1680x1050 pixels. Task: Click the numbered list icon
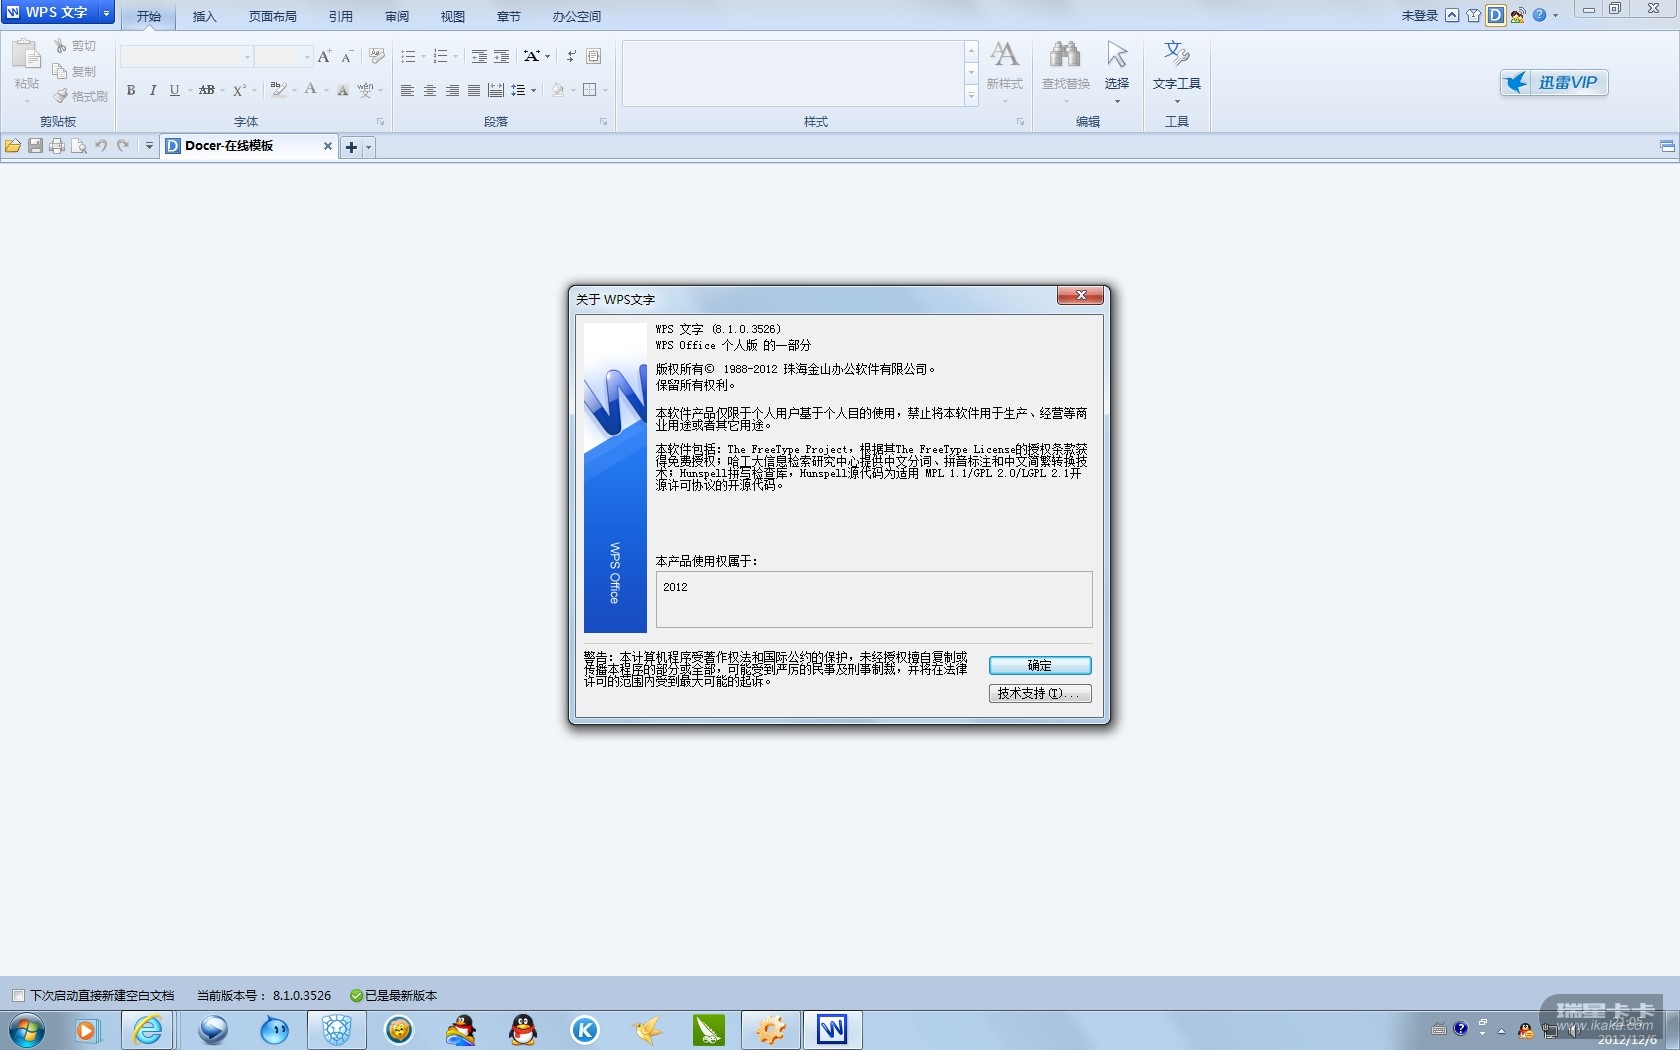coord(440,57)
